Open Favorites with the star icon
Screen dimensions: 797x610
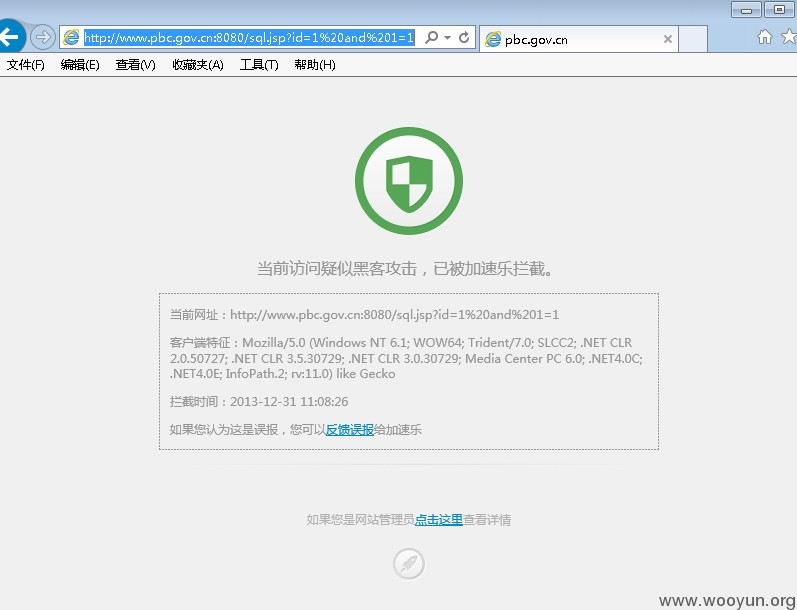click(789, 37)
